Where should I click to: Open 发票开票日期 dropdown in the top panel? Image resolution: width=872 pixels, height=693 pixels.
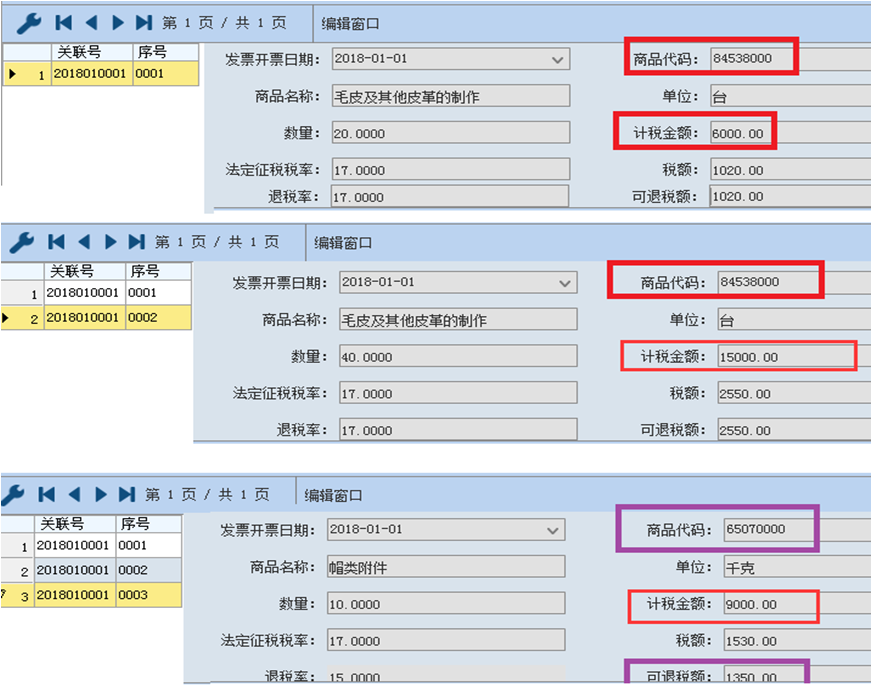pos(558,60)
